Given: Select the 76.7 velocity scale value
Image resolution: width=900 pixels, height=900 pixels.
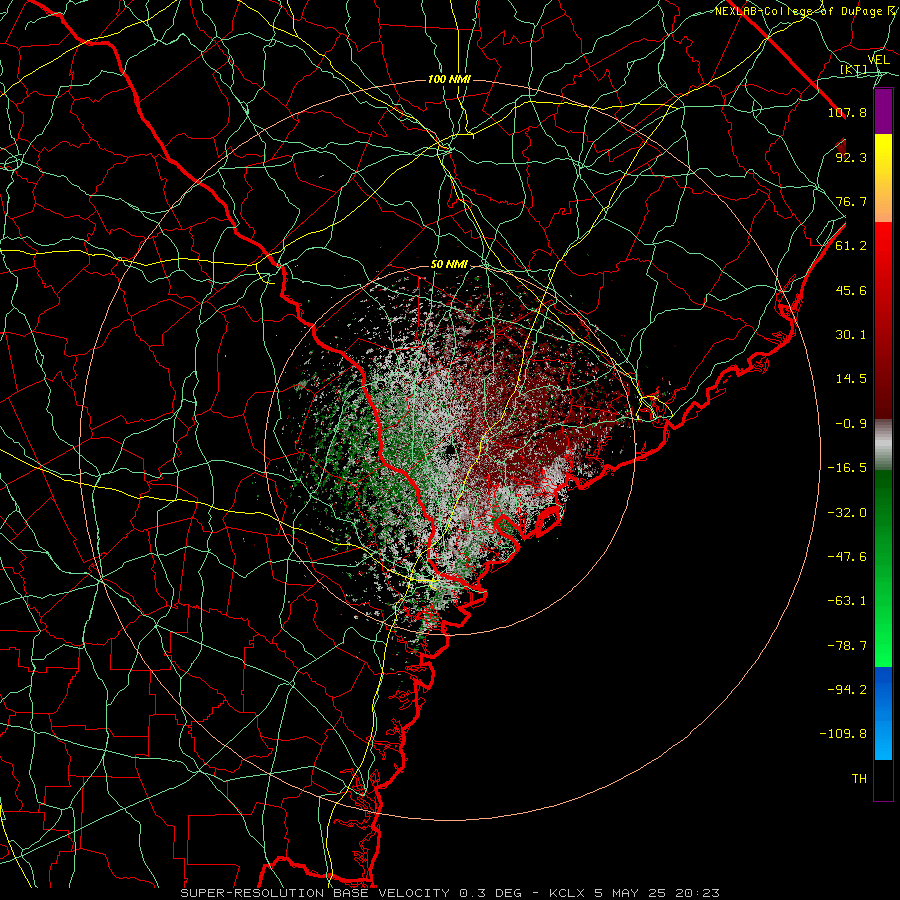Looking at the screenshot, I should coord(851,201).
